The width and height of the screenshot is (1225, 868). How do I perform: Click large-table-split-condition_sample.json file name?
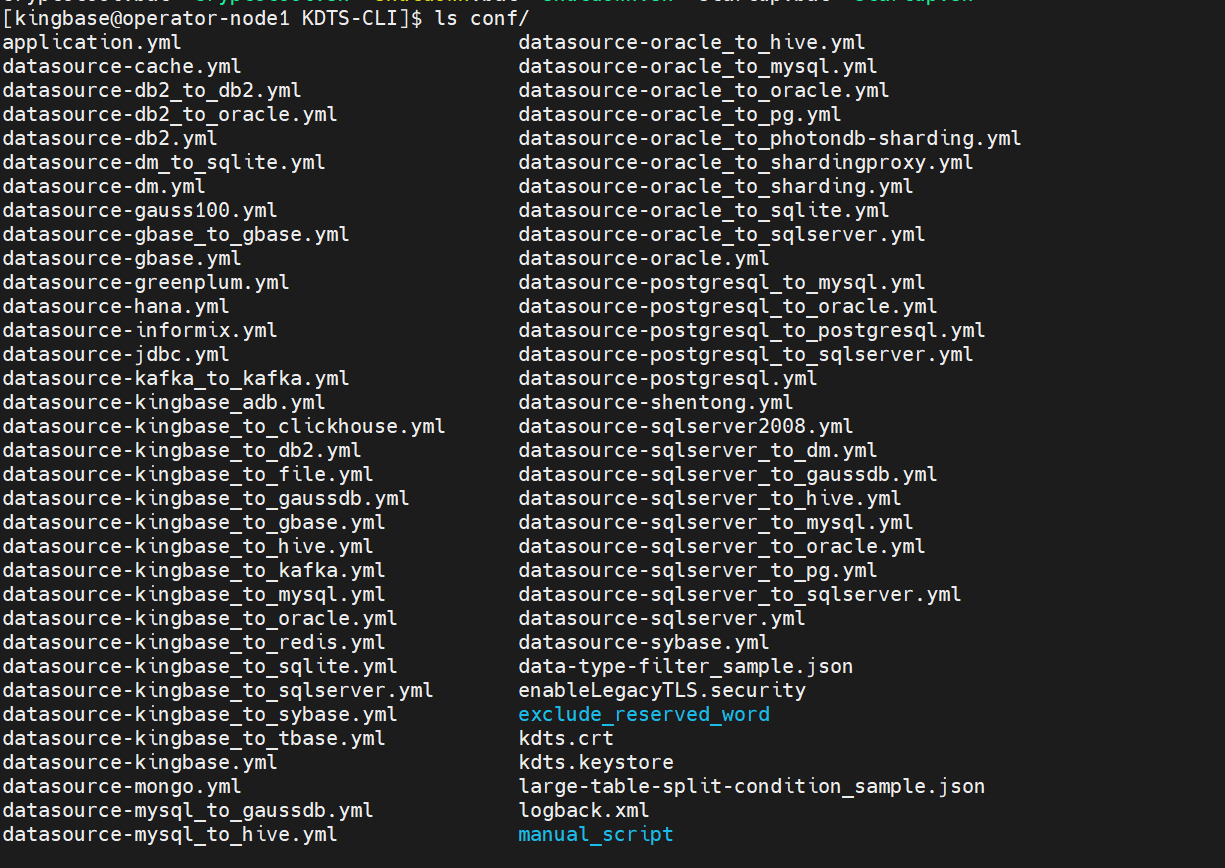(752, 787)
